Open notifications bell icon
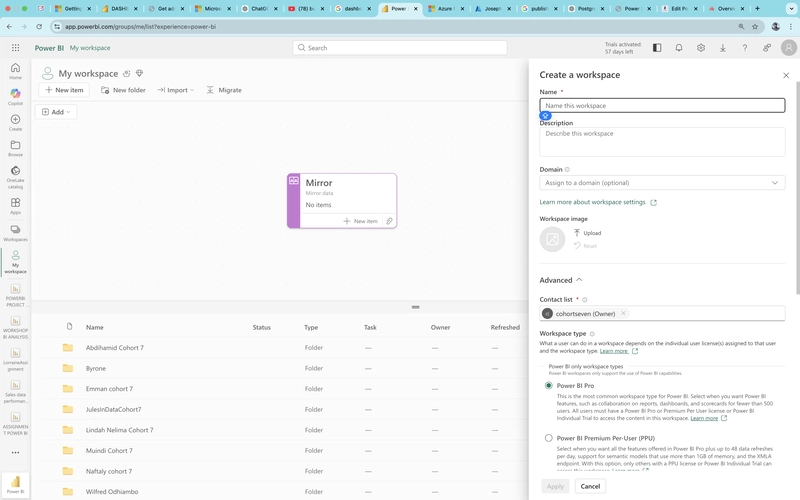This screenshot has height=500, width=800. (x=679, y=47)
